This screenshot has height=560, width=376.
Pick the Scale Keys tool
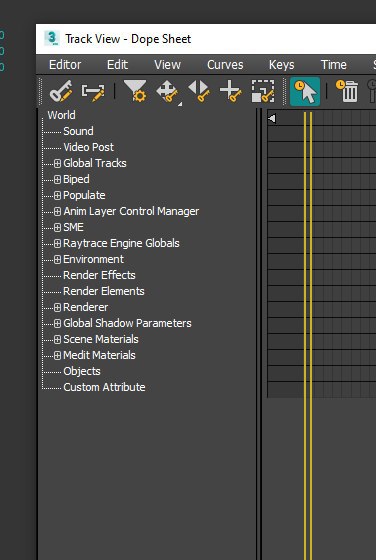263,91
